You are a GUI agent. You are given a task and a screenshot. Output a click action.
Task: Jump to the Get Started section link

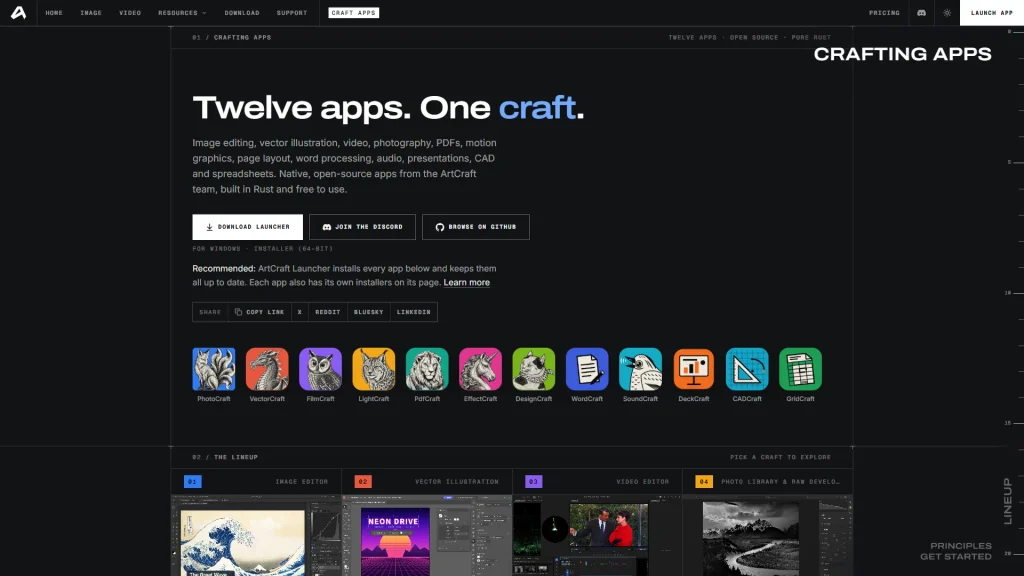tap(956, 556)
